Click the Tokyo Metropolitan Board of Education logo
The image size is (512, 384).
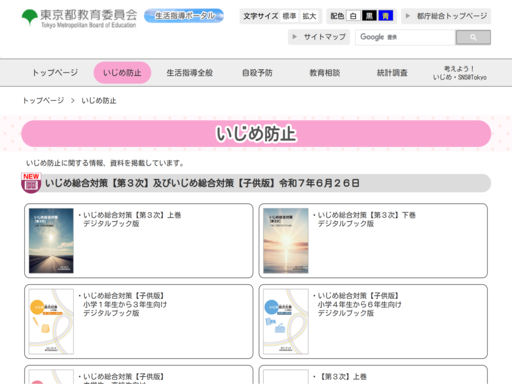79,18
